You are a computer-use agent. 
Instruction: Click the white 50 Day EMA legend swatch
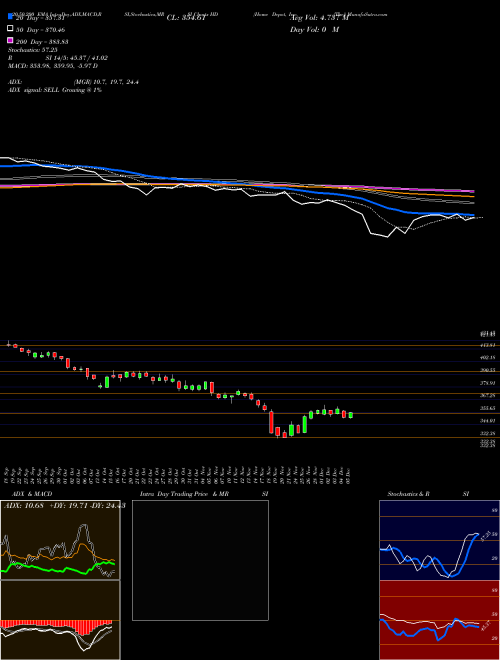click(10, 29)
